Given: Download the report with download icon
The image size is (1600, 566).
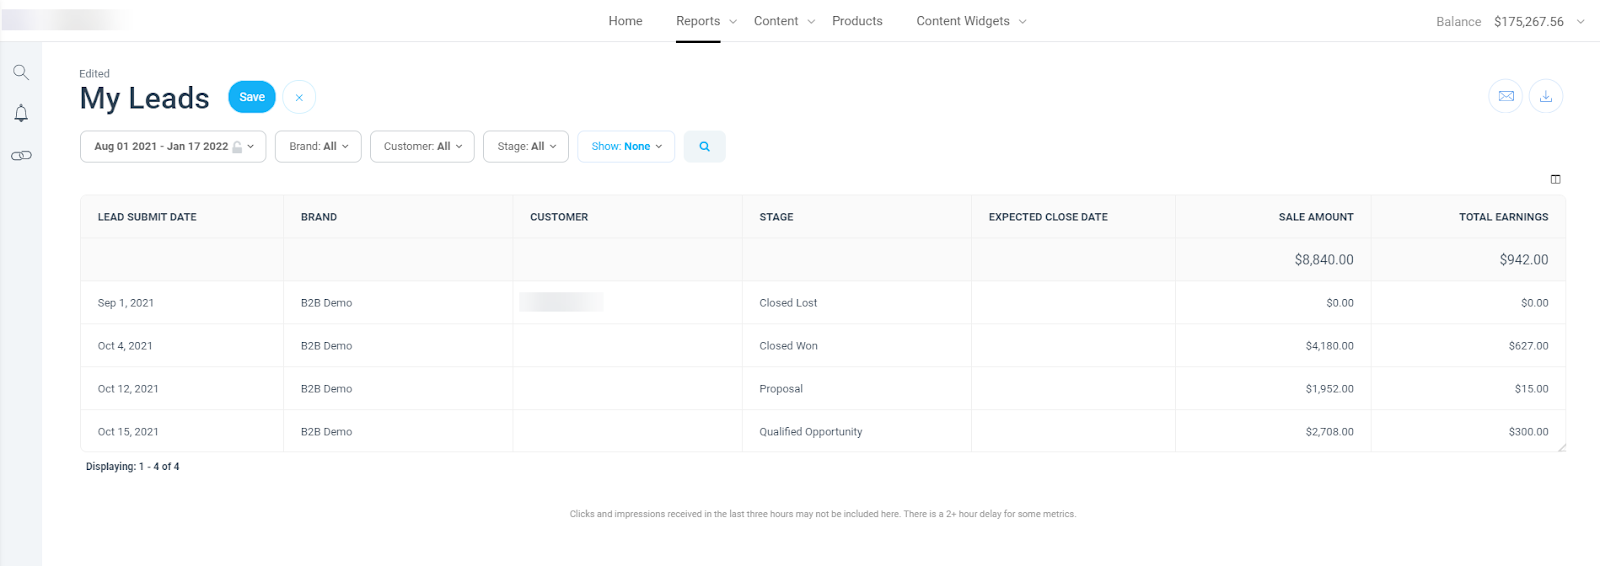Looking at the screenshot, I should (x=1546, y=96).
